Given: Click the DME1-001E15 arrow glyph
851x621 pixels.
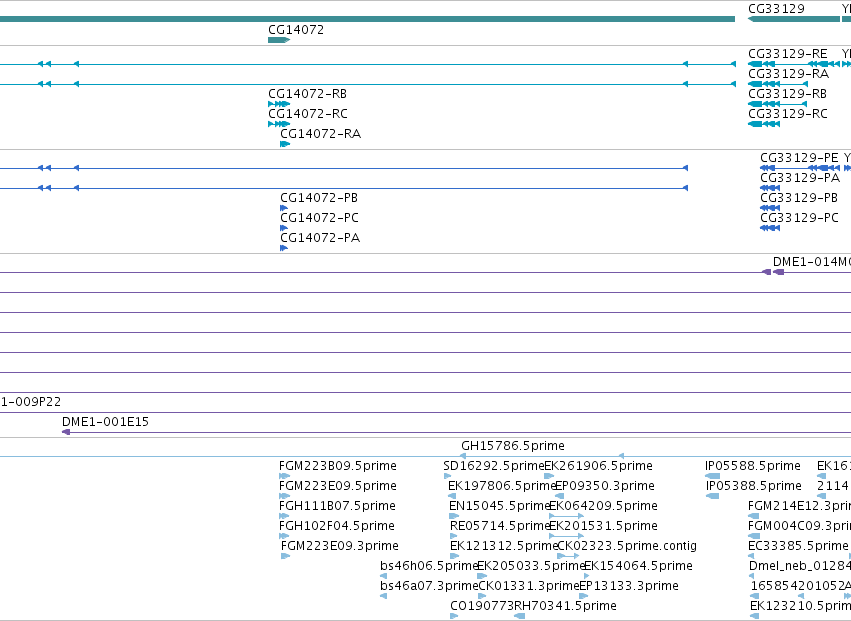Looking at the screenshot, I should tap(66, 432).
